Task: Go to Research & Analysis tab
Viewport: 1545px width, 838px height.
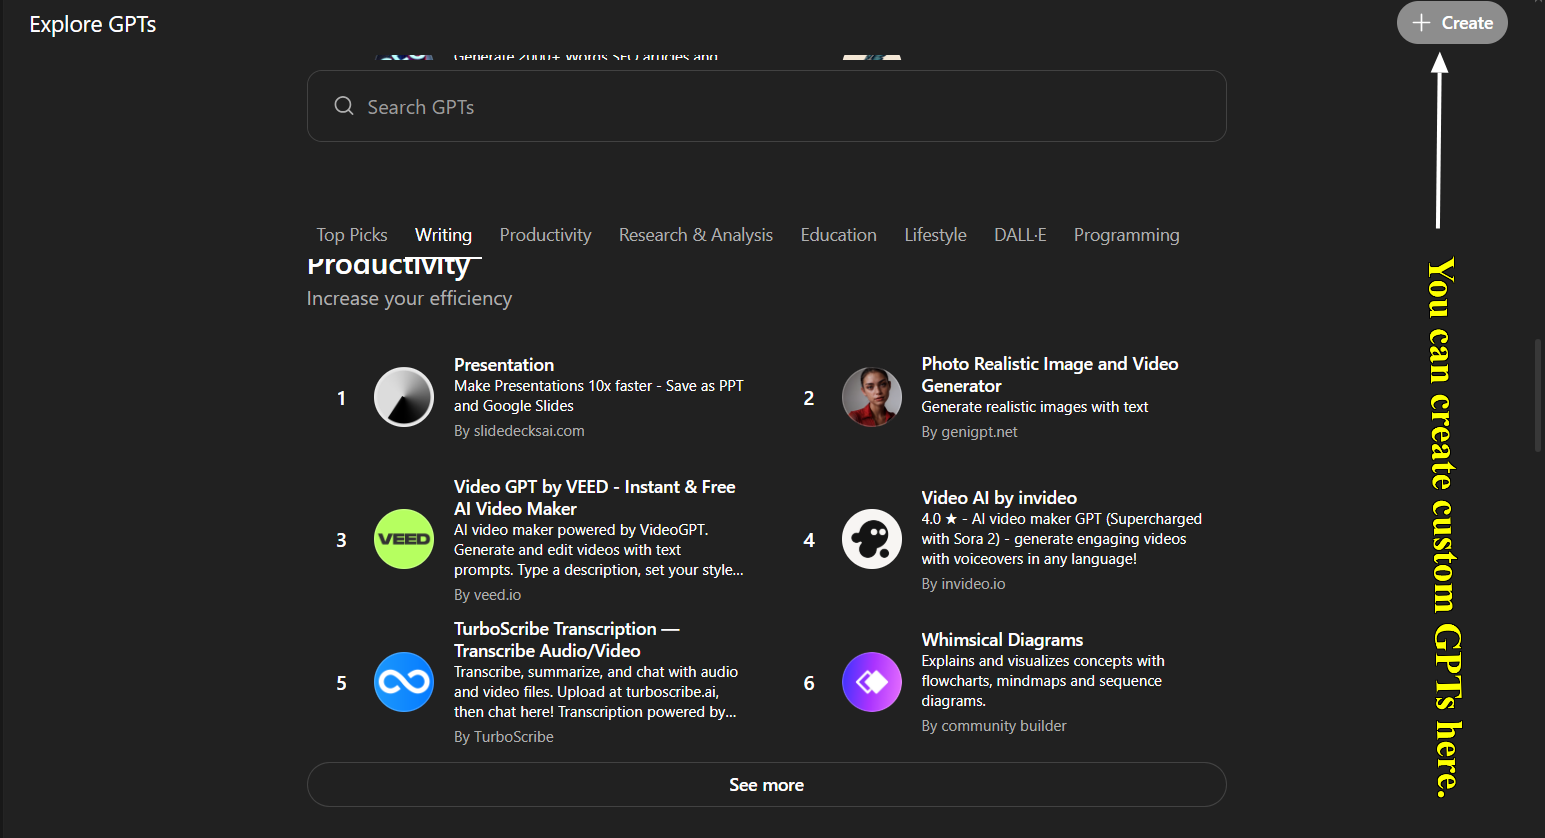Action: pyautogui.click(x=695, y=235)
